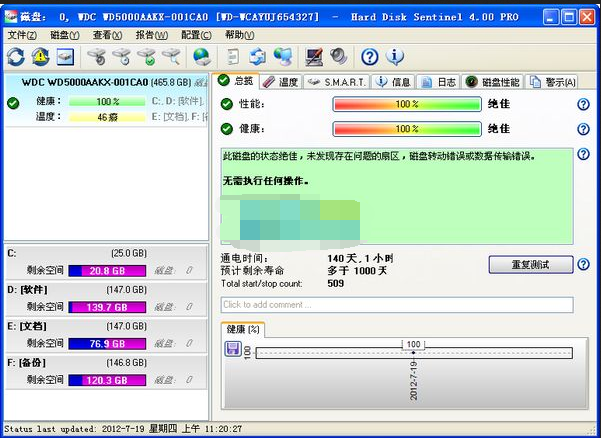The image size is (601, 438).
Task: Click the 2012-7-19 date label on graph
Action: 414,380
